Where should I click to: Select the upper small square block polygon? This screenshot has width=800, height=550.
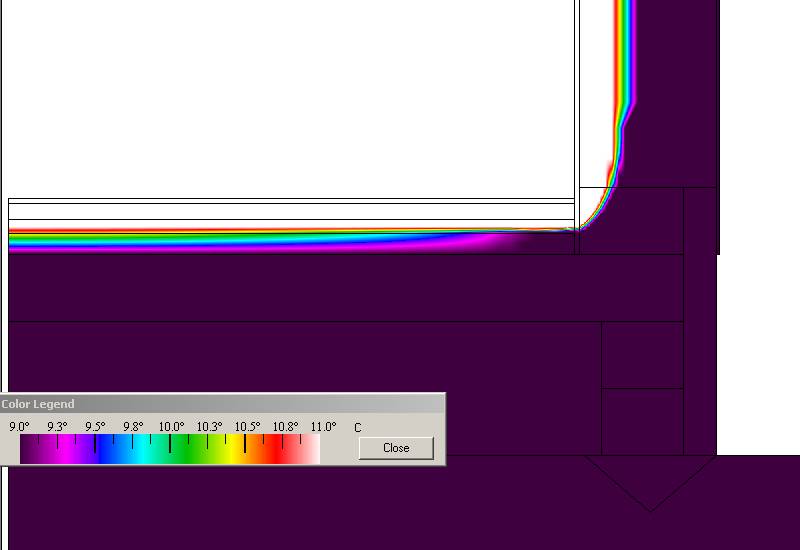tap(642, 355)
